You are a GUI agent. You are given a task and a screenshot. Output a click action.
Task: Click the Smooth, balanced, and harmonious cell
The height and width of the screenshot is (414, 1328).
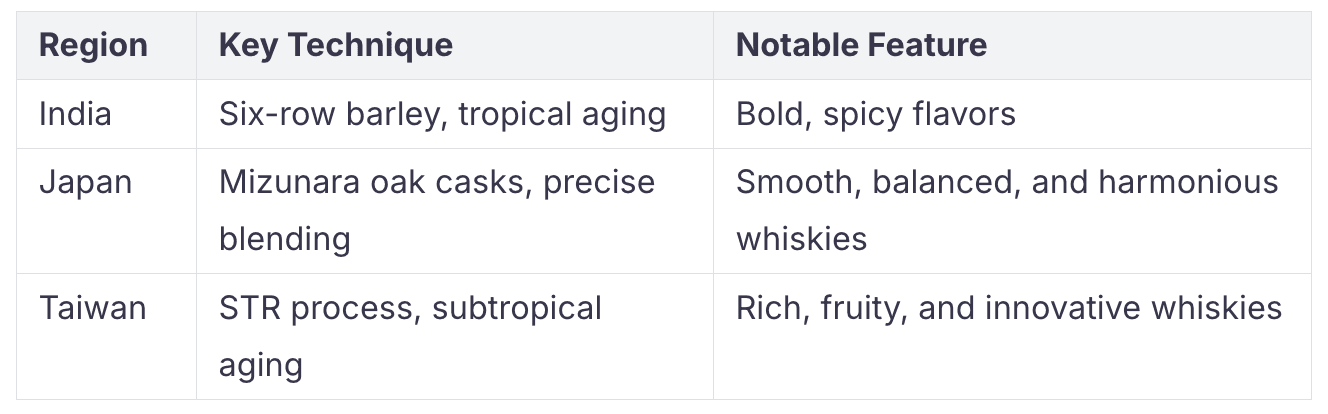click(x=1012, y=211)
